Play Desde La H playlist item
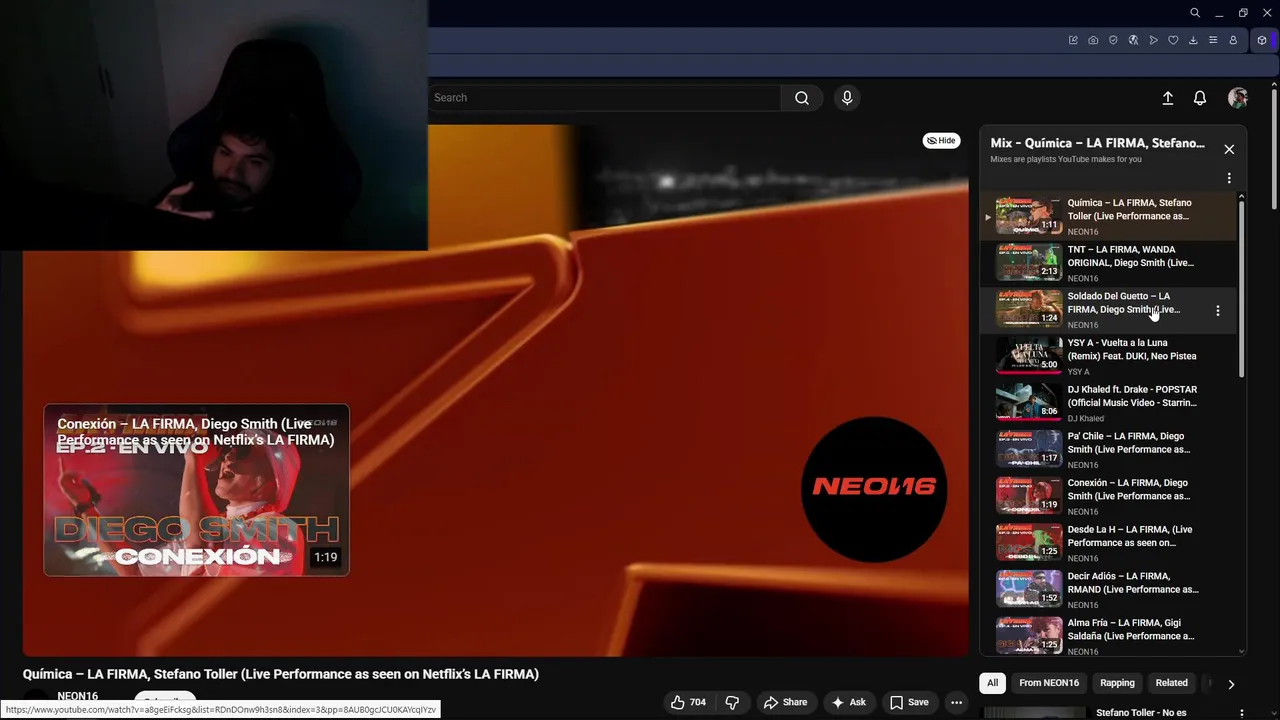 pos(1108,544)
